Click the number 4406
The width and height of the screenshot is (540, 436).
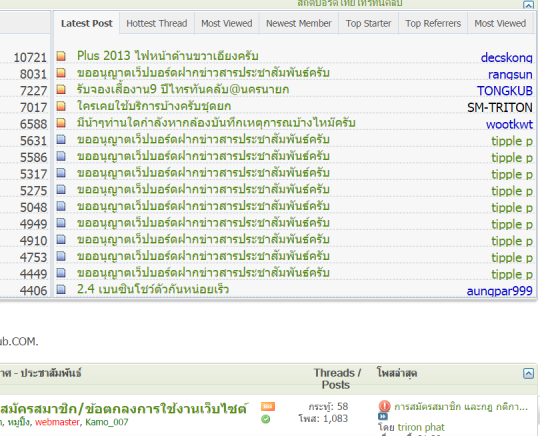33,291
